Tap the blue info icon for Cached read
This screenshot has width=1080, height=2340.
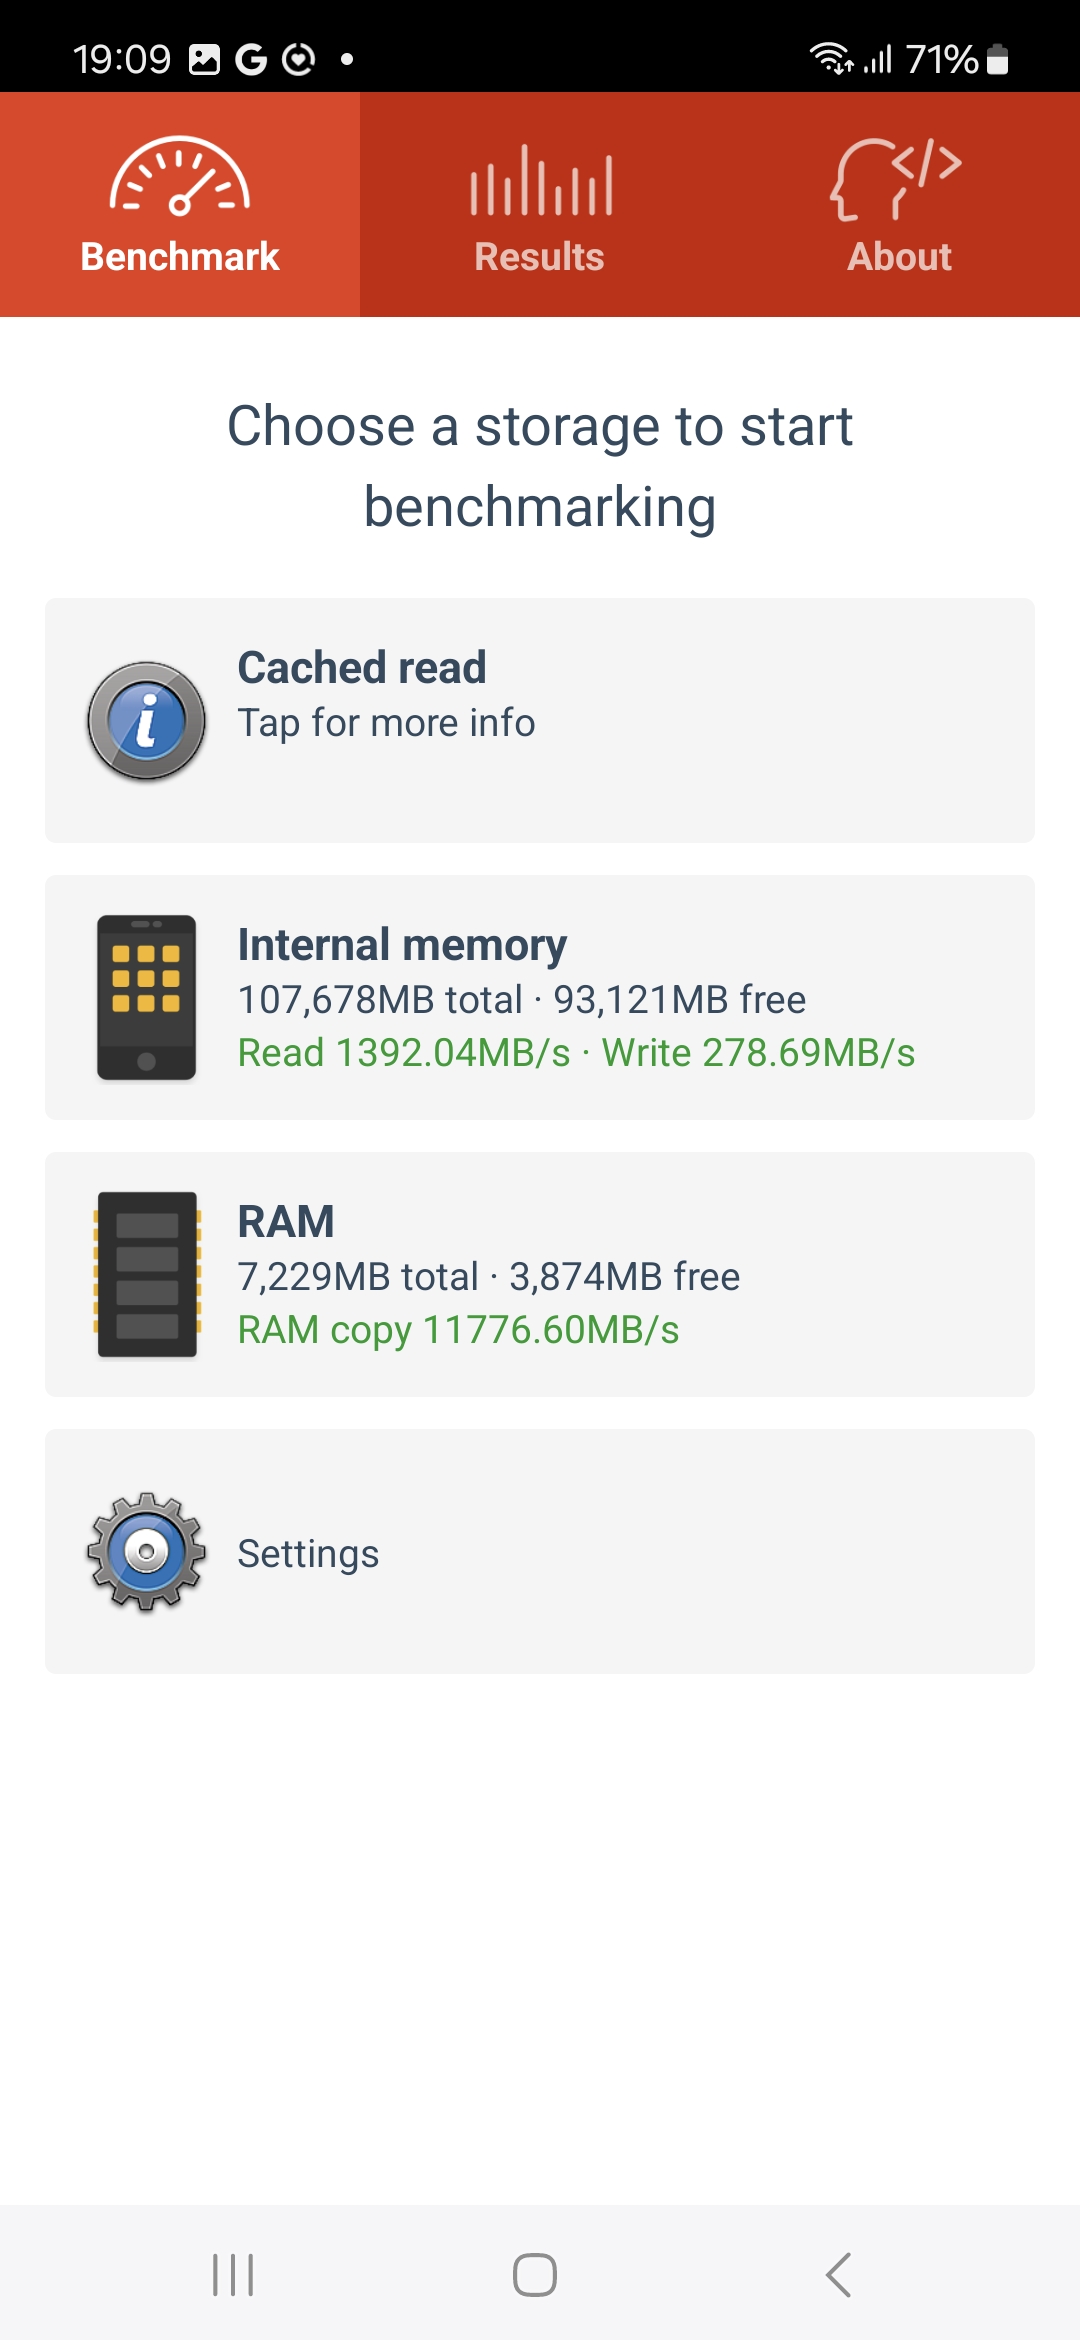[147, 721]
